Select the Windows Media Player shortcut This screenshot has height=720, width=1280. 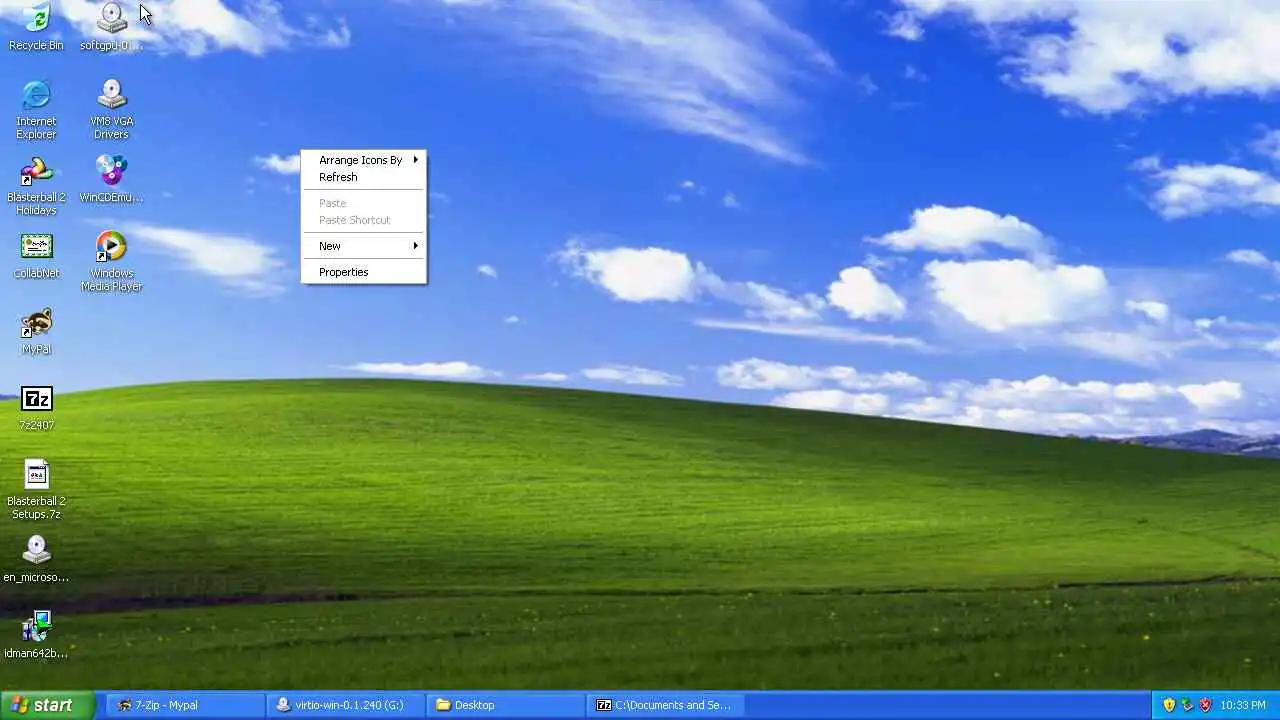111,261
